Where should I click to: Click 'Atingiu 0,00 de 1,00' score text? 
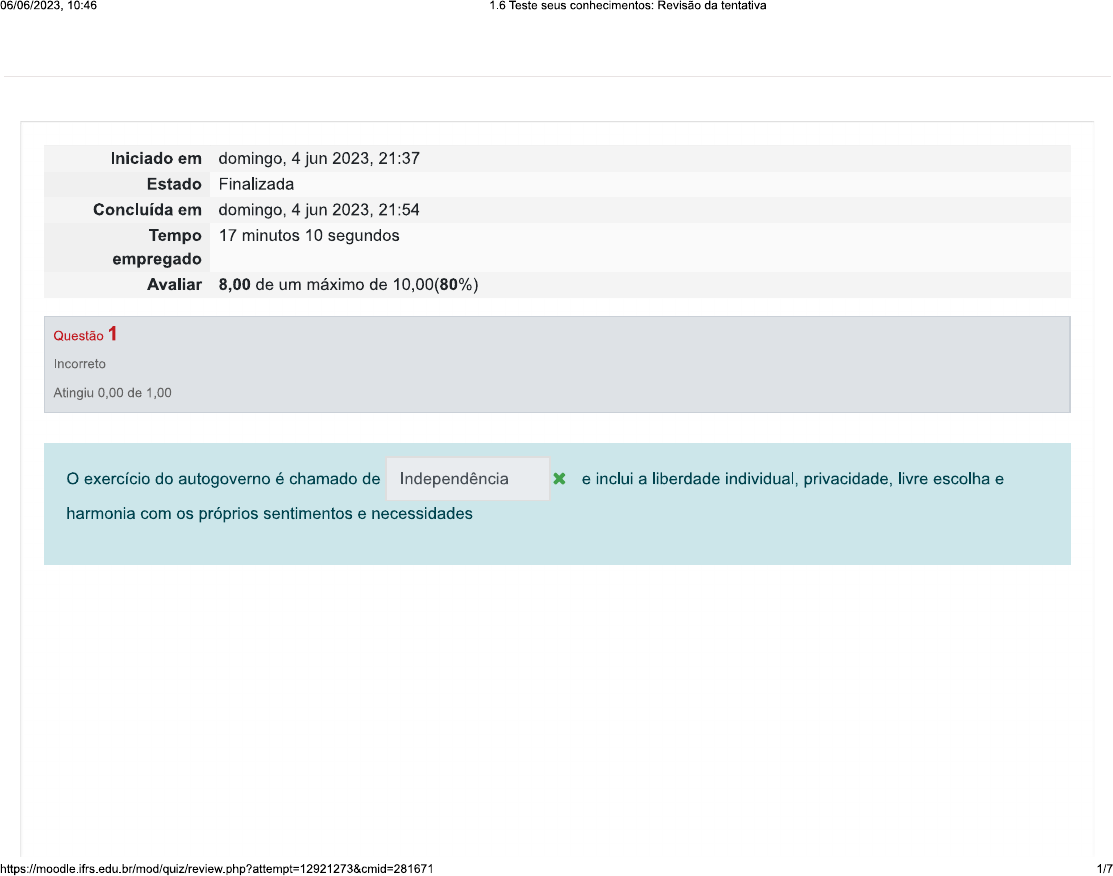(x=112, y=393)
